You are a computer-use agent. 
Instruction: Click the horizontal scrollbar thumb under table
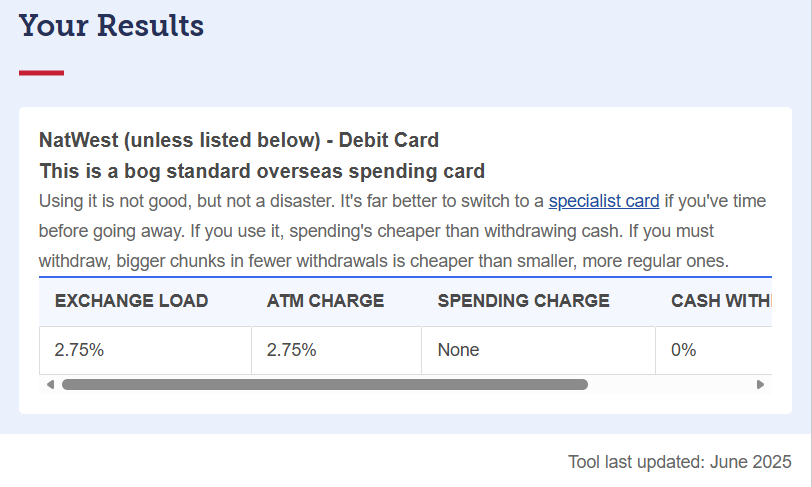[325, 384]
